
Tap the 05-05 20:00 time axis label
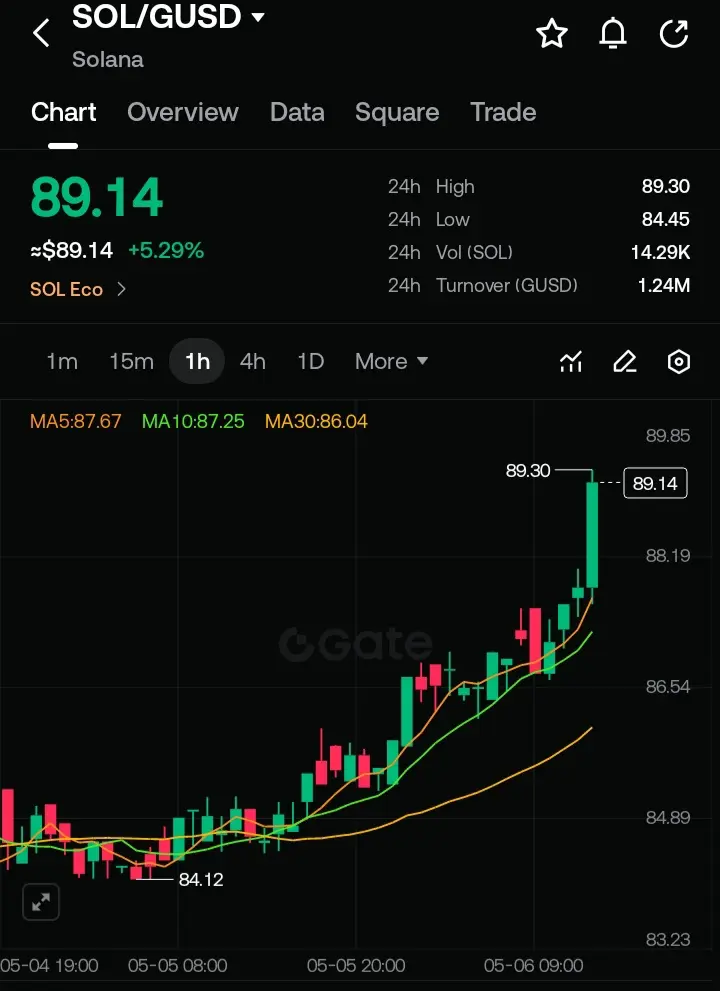pos(356,966)
